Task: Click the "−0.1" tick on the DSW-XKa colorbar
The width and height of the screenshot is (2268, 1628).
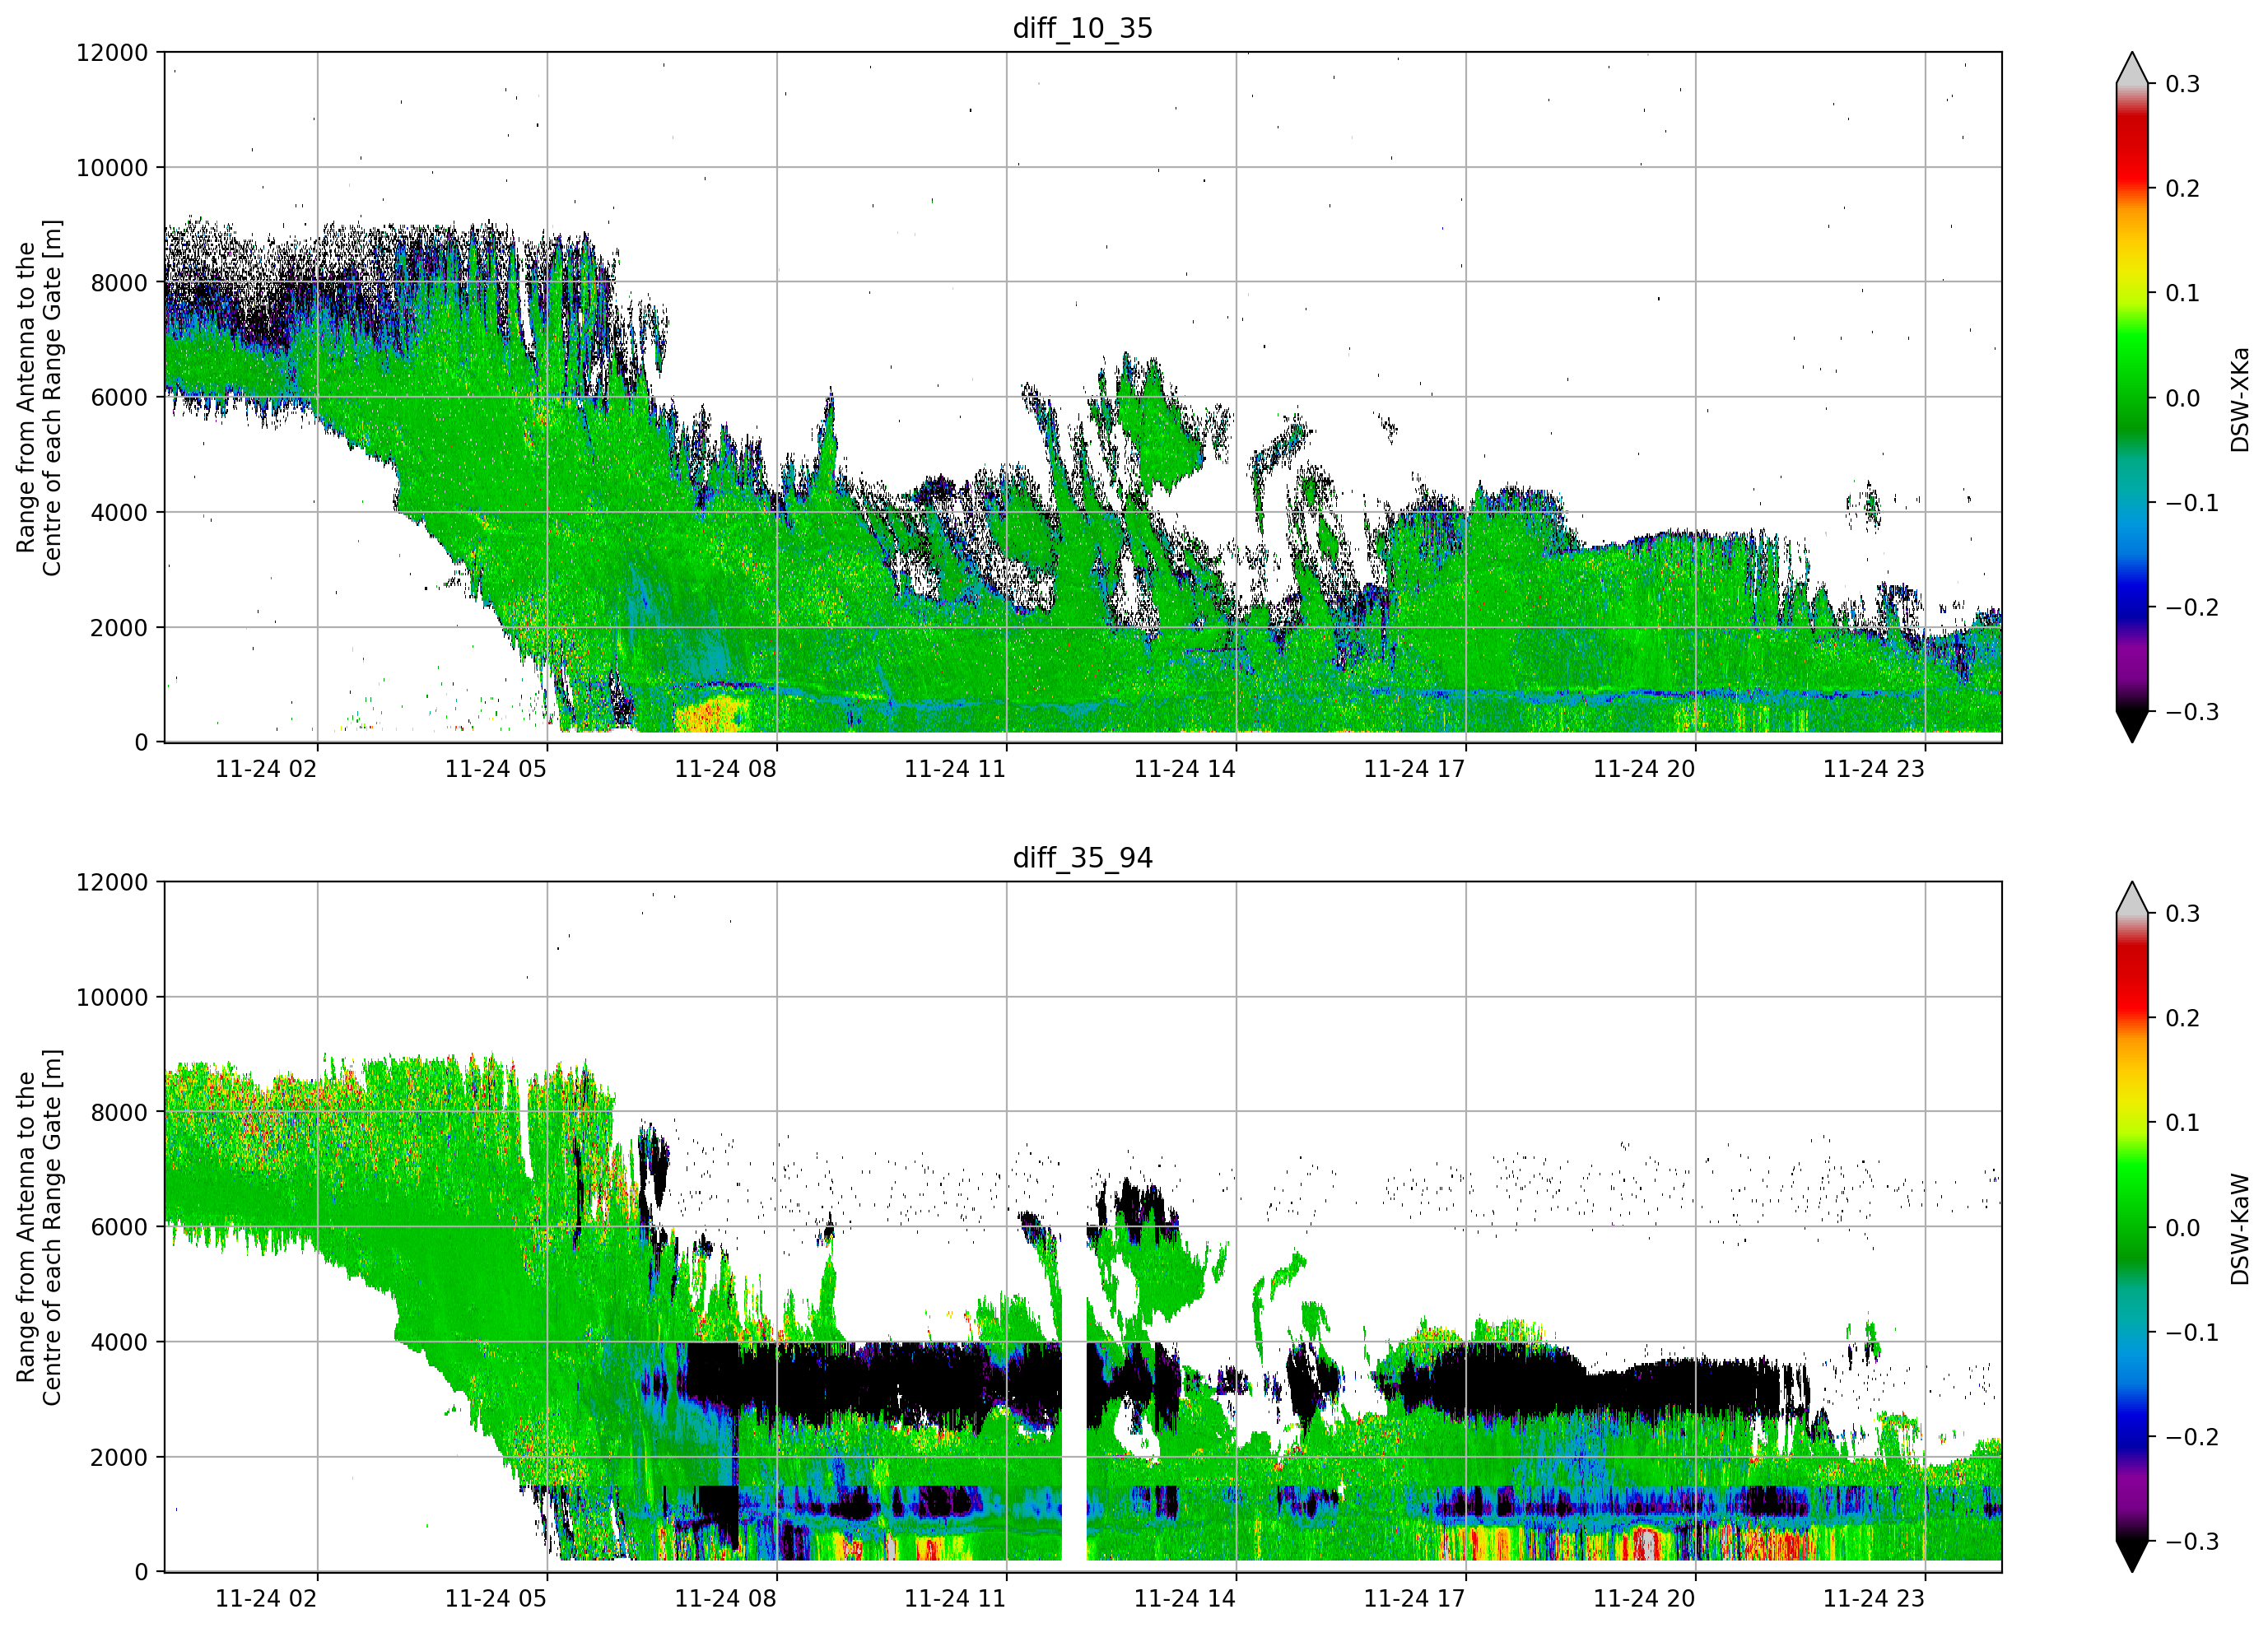Action: [x=2192, y=503]
